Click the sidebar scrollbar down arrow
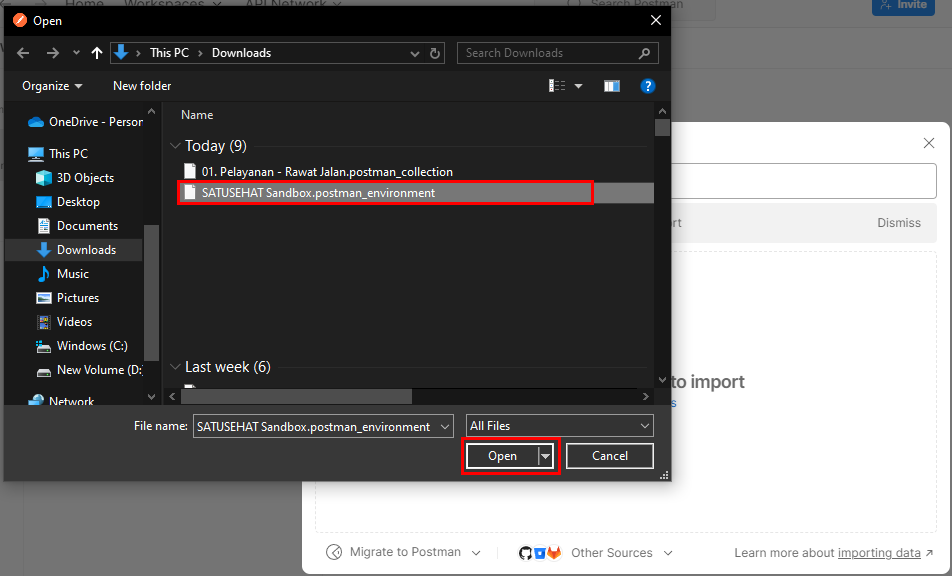Image resolution: width=952 pixels, height=576 pixels. tap(151, 397)
